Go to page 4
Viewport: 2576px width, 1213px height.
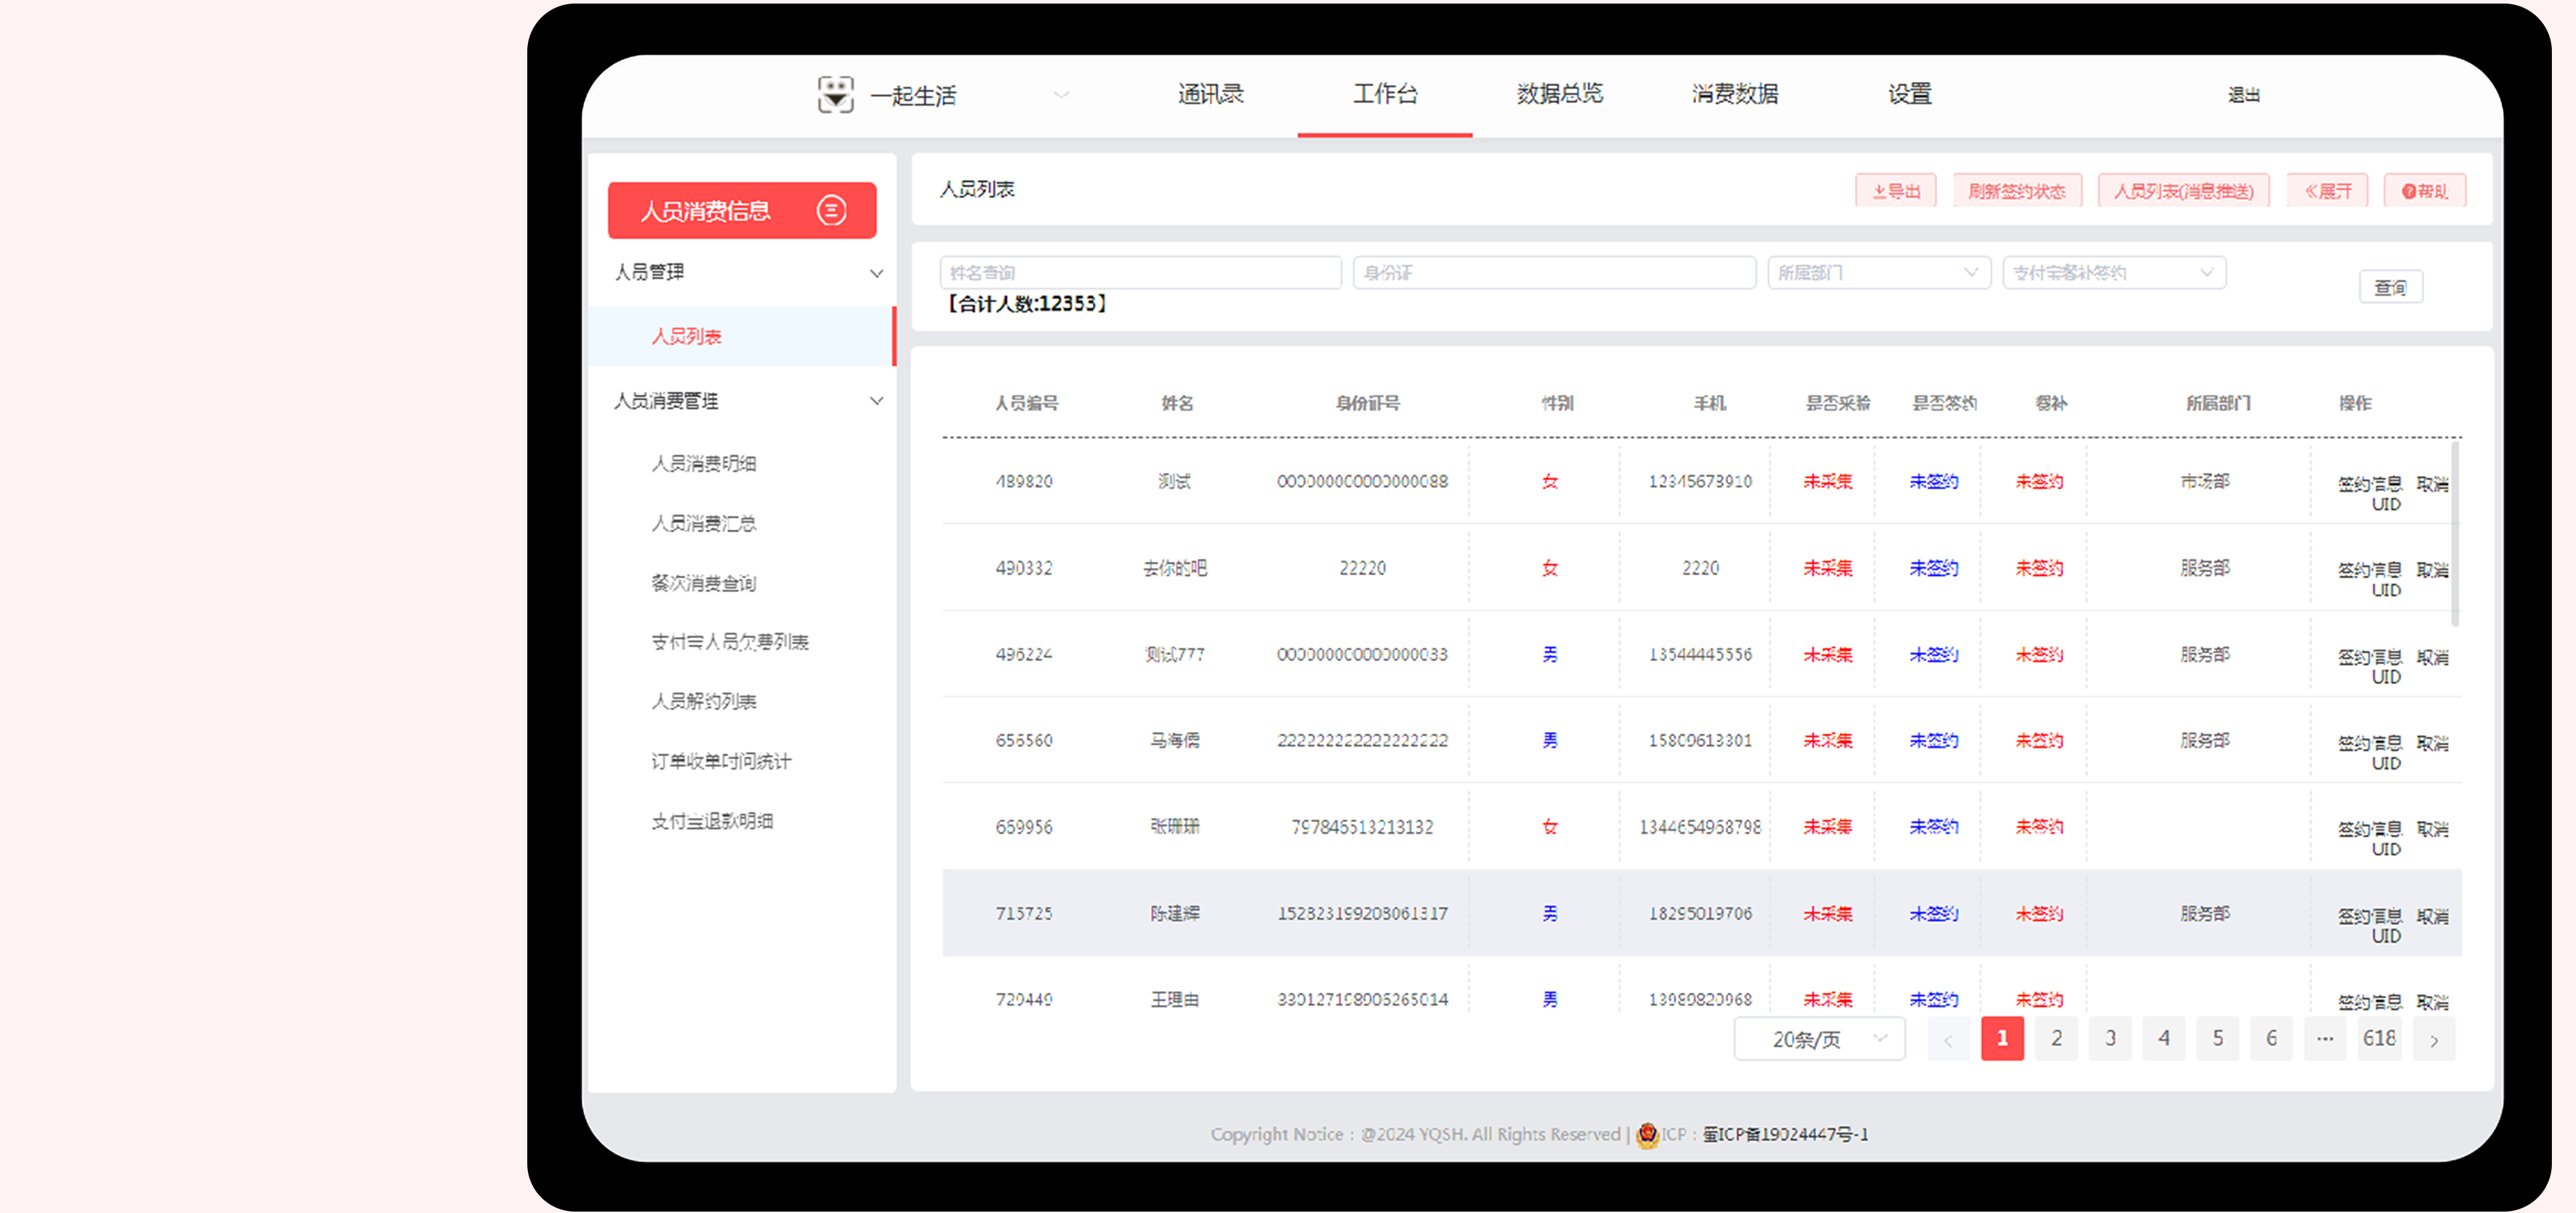point(2164,1038)
